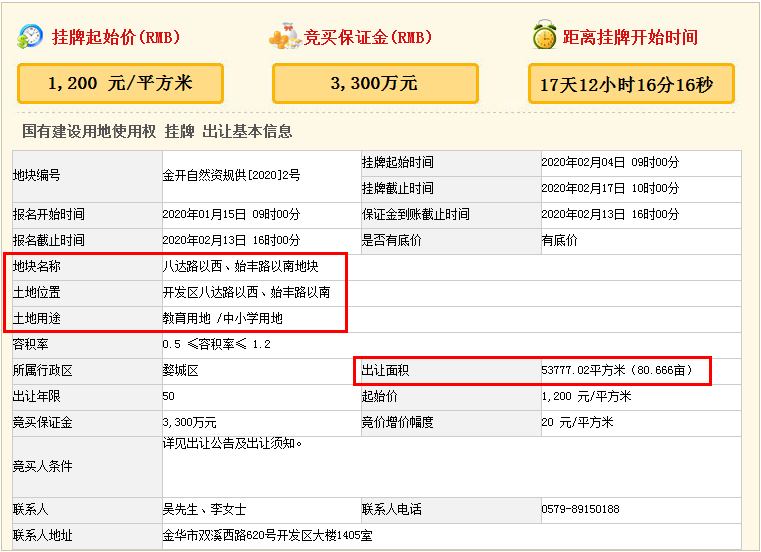Select the location 开发区八达路以西、始丰路以南

tap(247, 293)
